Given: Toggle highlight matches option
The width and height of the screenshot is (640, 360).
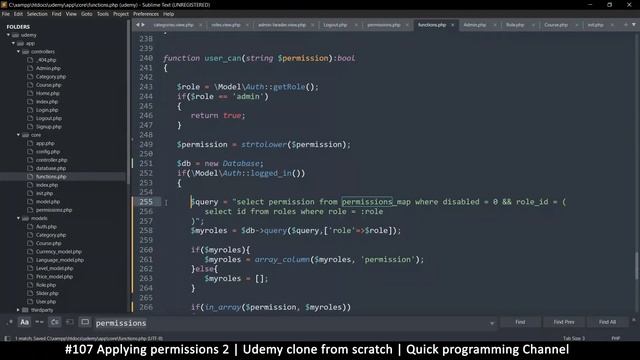Looking at the screenshot, I should click(85, 322).
